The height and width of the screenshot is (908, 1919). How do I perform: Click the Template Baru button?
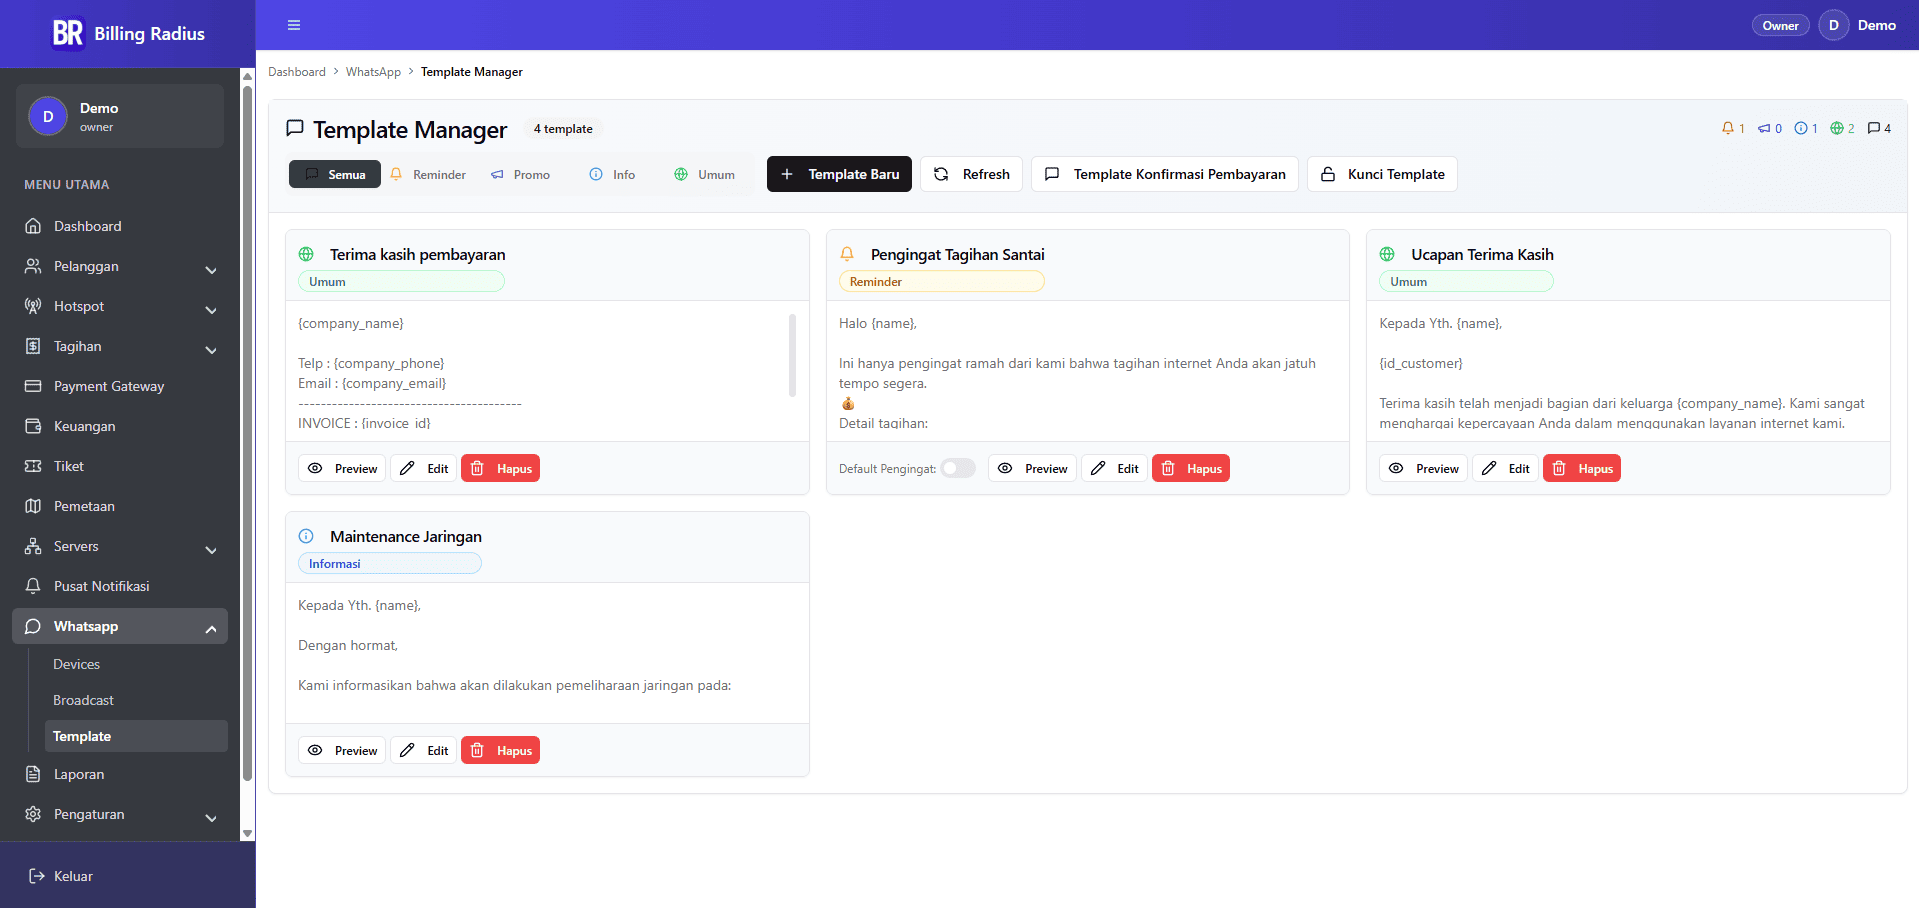click(x=839, y=174)
